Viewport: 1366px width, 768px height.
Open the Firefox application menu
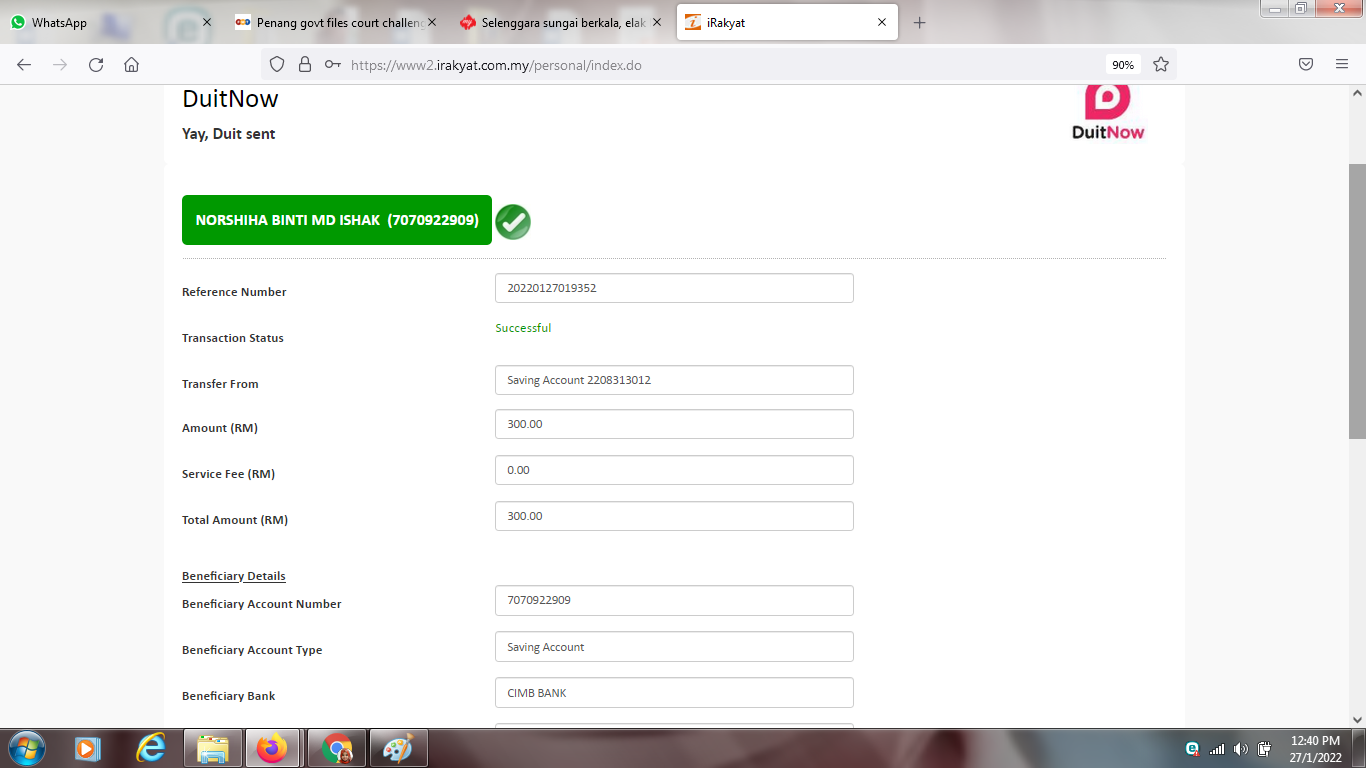(x=1342, y=65)
